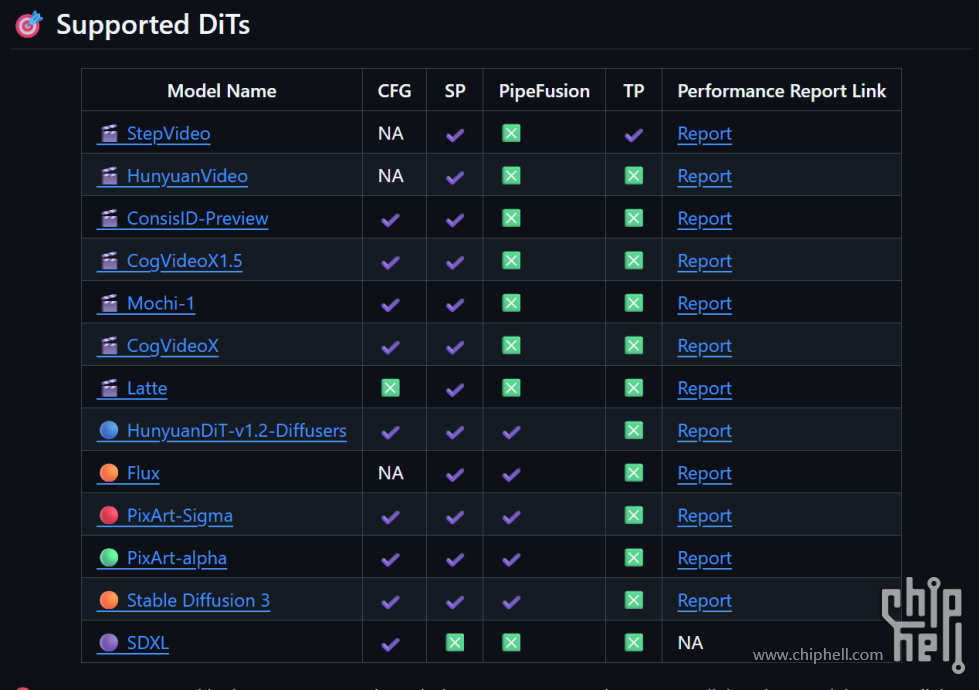979x690 pixels.
Task: Open the CogVideoX row's performance Report
Action: click(x=704, y=346)
